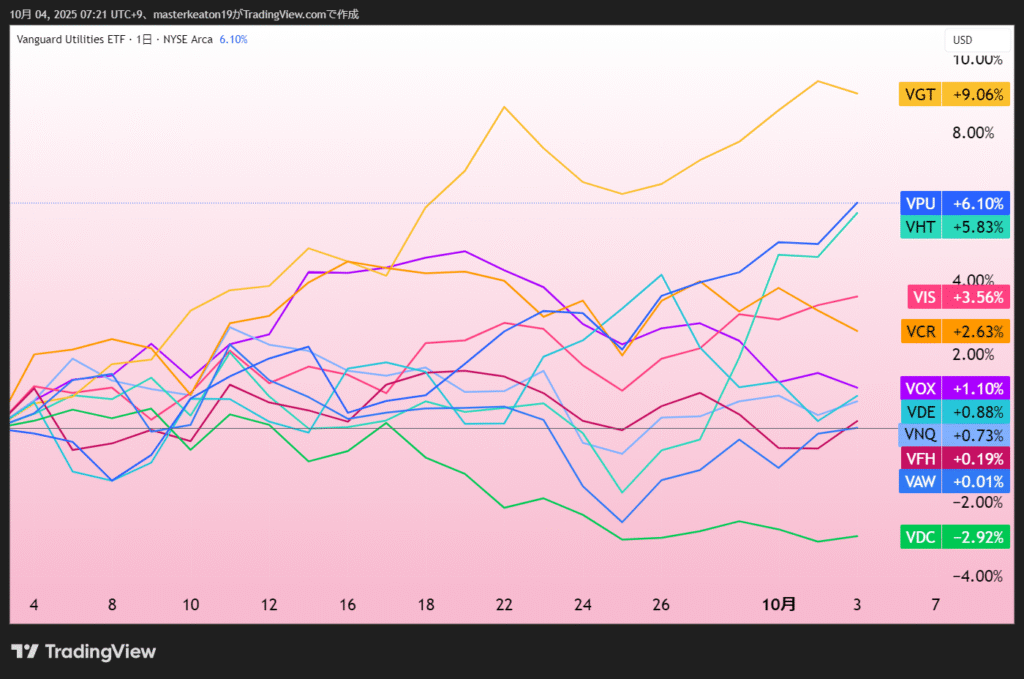Select the orange VCR ticker label

[920, 331]
